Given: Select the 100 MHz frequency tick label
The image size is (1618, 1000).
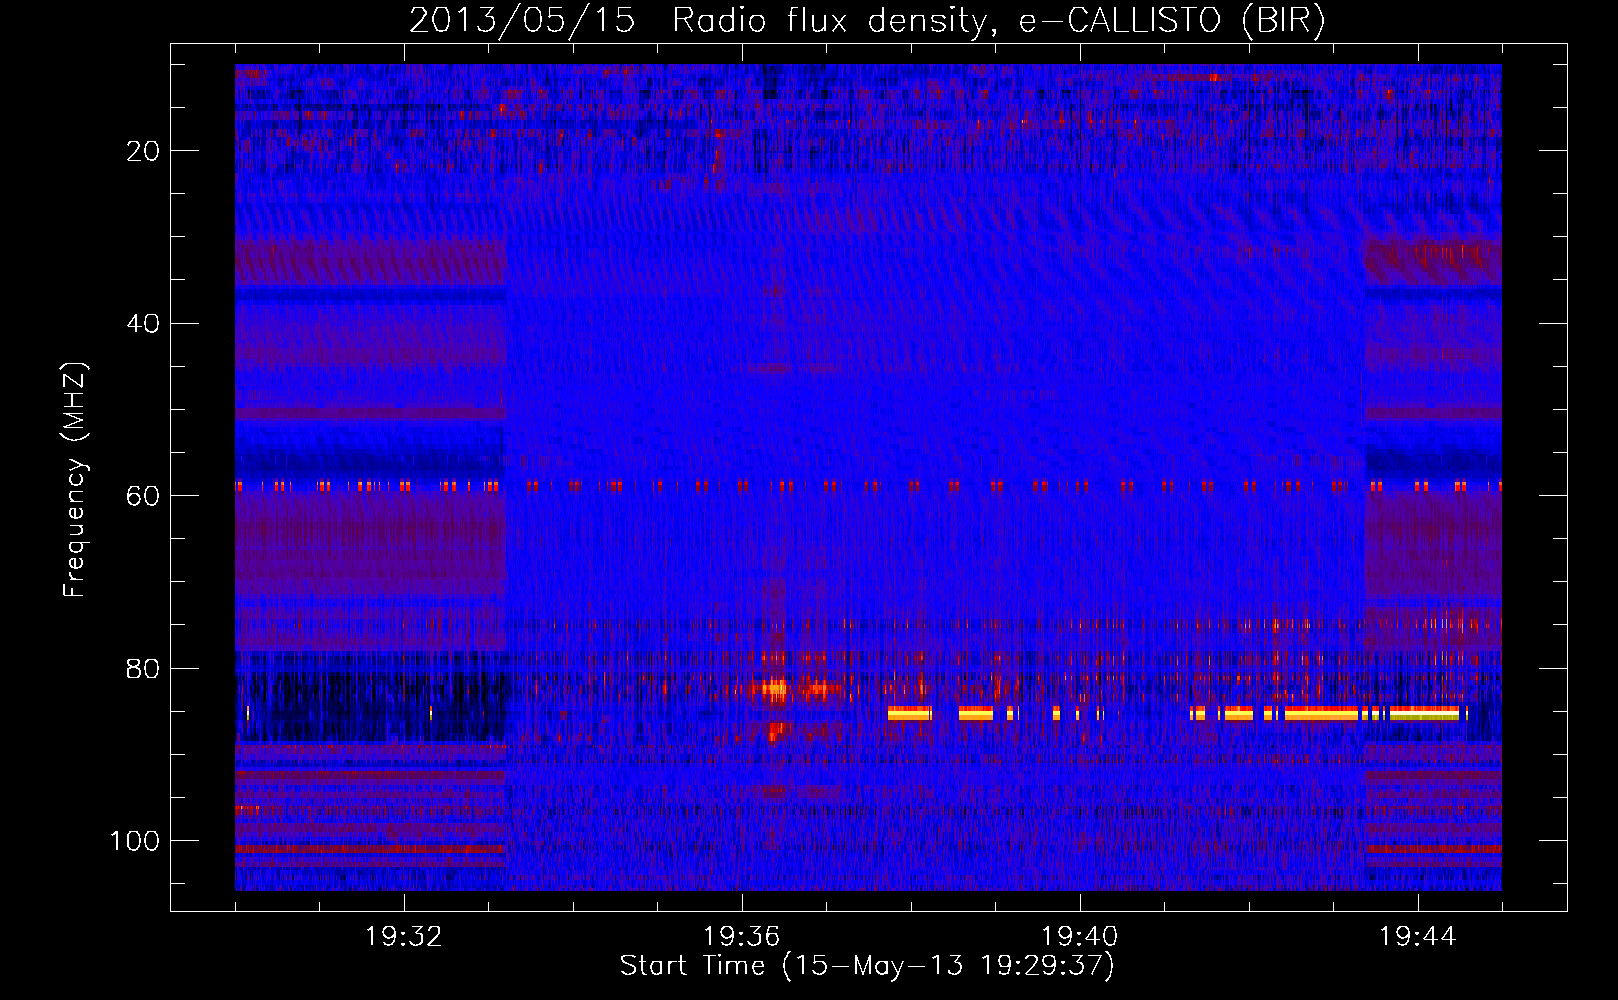Looking at the screenshot, I should [135, 841].
